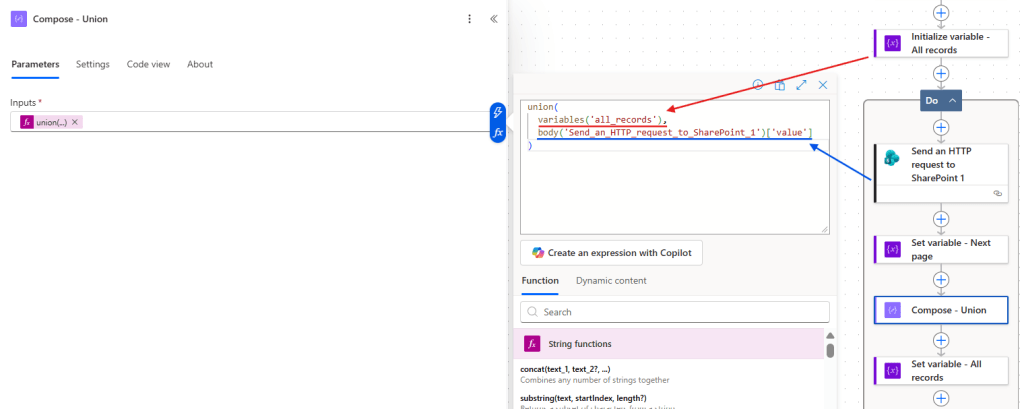
Task: Click the Set variable - Next page icon
Action: pos(892,249)
